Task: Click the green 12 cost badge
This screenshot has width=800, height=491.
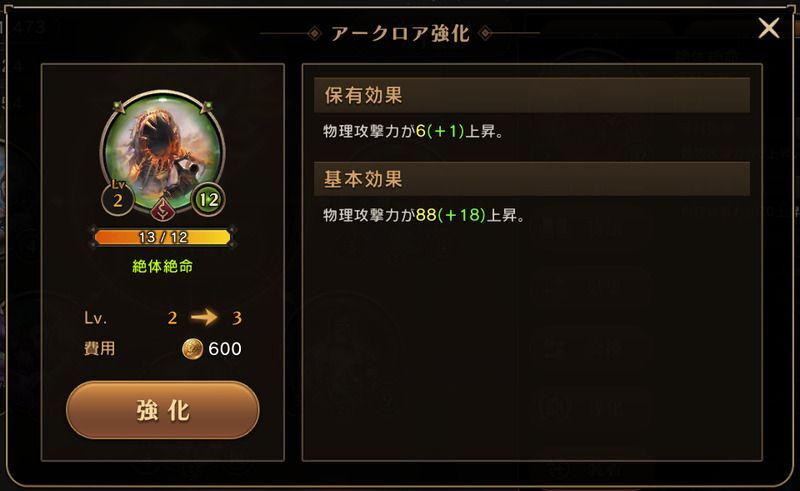Action: click(209, 200)
